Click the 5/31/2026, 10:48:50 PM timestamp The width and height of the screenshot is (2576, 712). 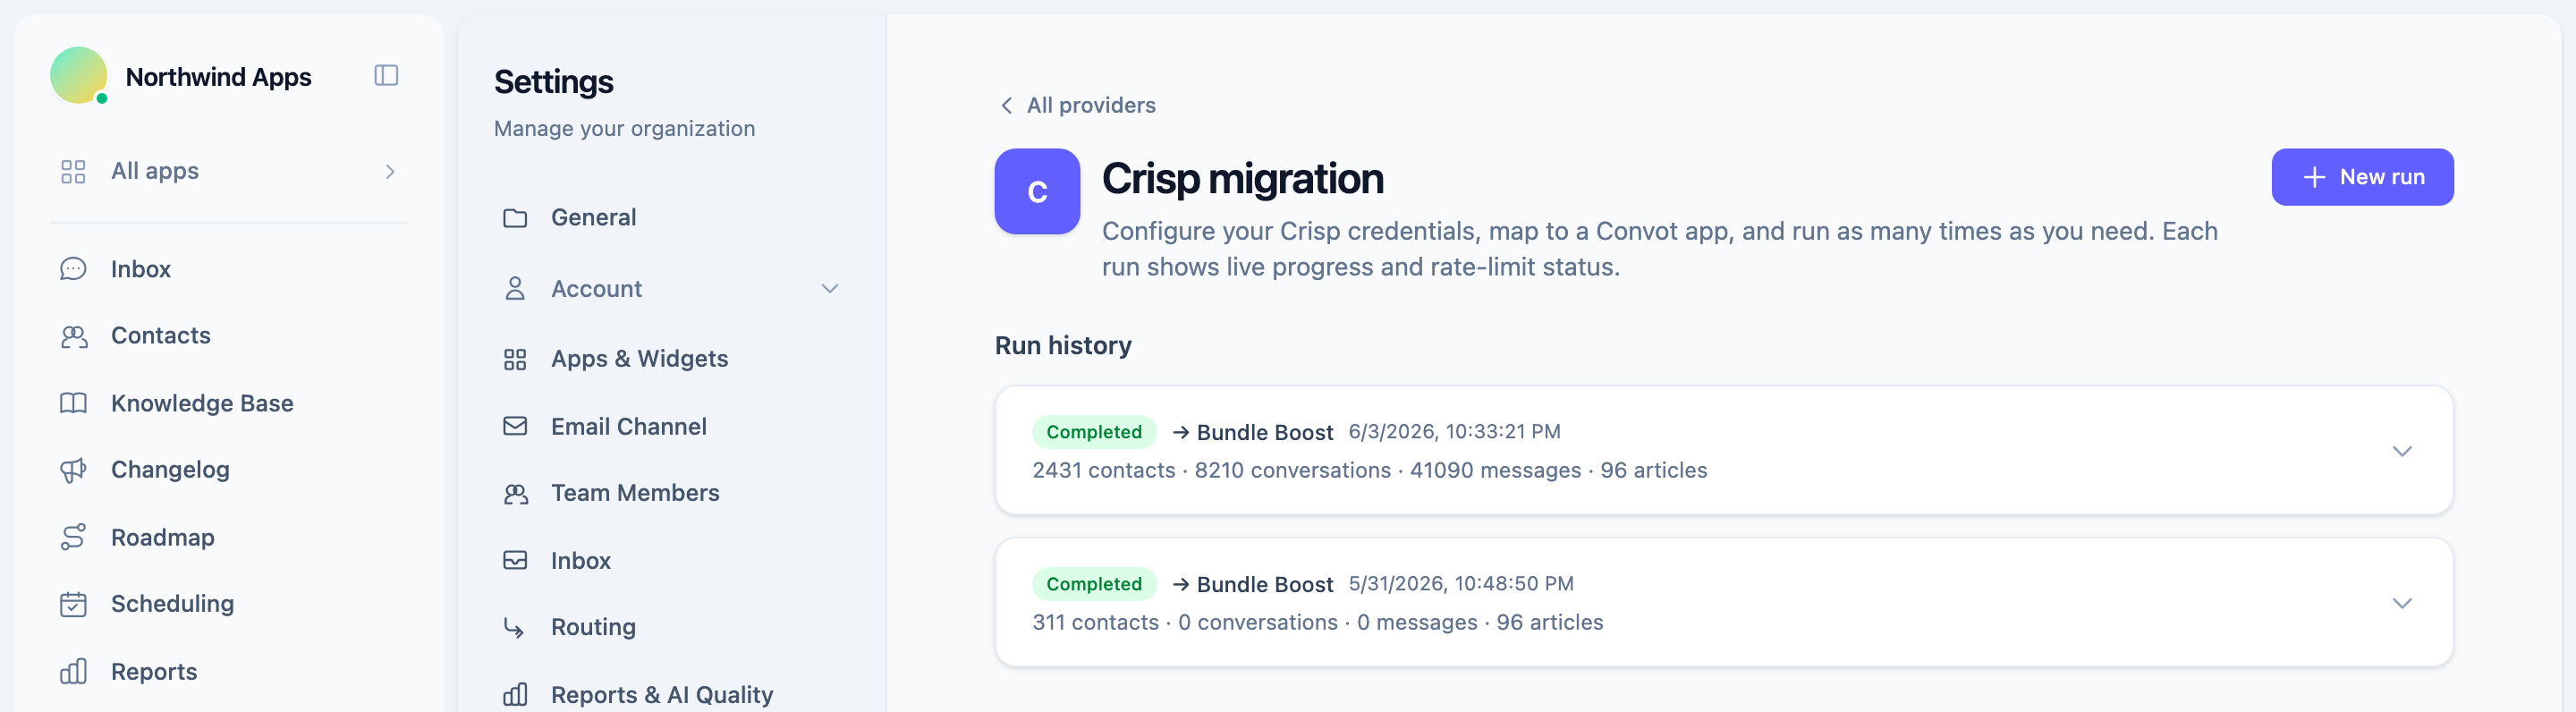pos(1460,584)
